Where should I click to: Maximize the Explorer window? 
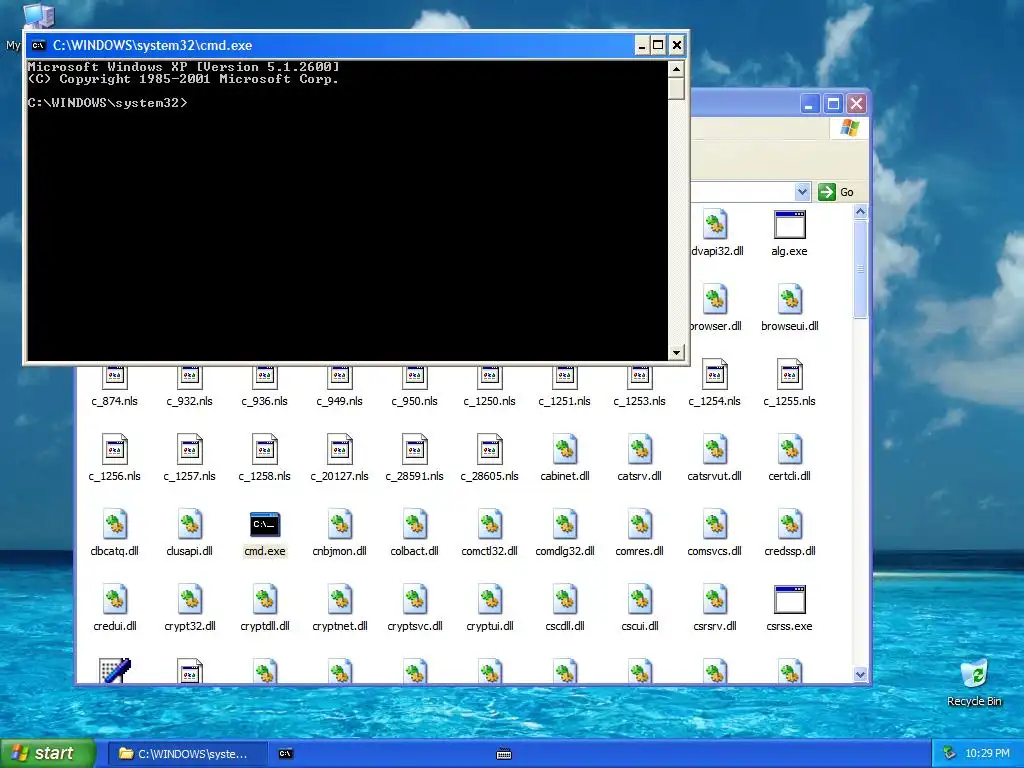(833, 104)
